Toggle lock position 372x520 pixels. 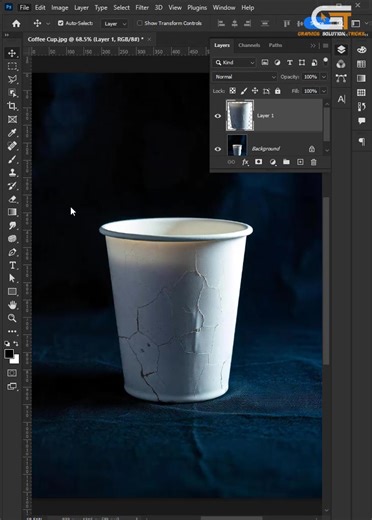(255, 91)
